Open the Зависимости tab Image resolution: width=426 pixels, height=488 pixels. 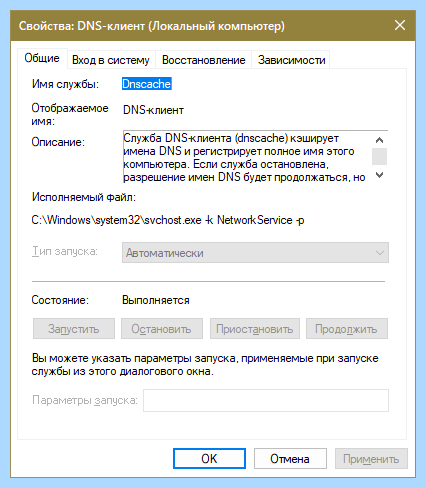tap(291, 60)
